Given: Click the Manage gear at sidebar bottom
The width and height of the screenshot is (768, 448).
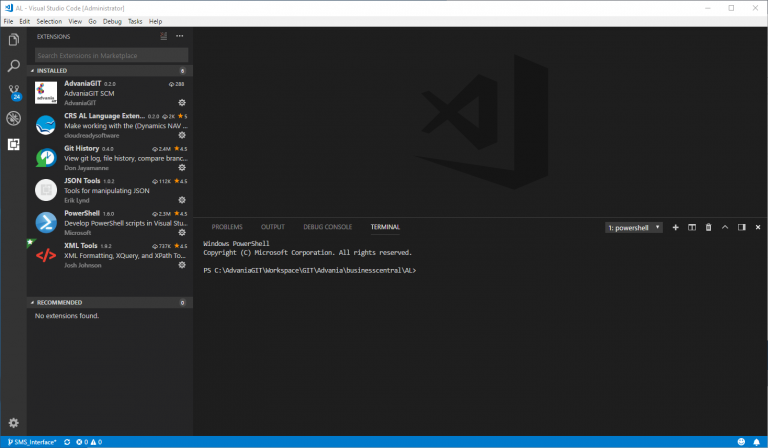Looking at the screenshot, I should (14, 423).
